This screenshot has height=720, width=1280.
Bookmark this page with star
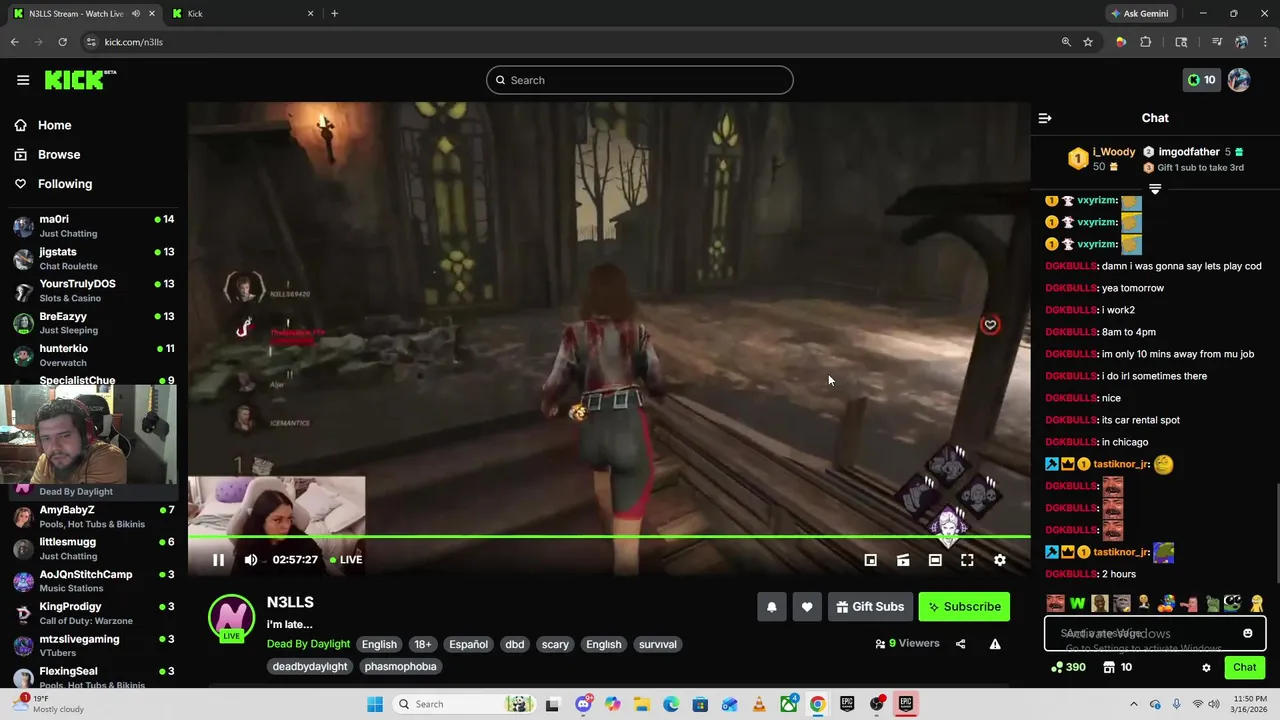(x=1088, y=42)
